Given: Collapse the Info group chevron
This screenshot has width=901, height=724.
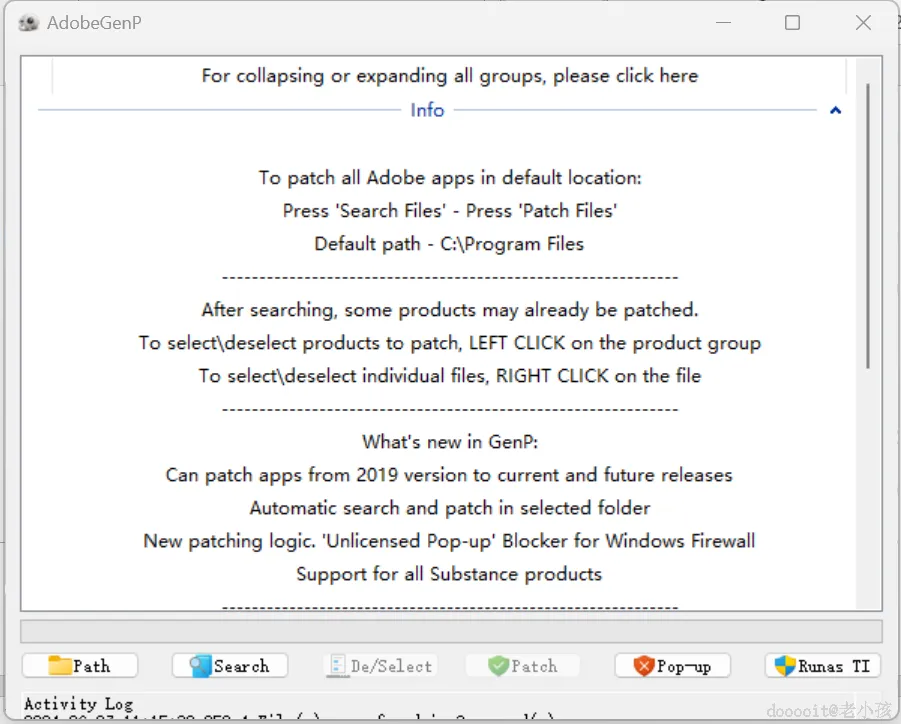Looking at the screenshot, I should 835,110.
